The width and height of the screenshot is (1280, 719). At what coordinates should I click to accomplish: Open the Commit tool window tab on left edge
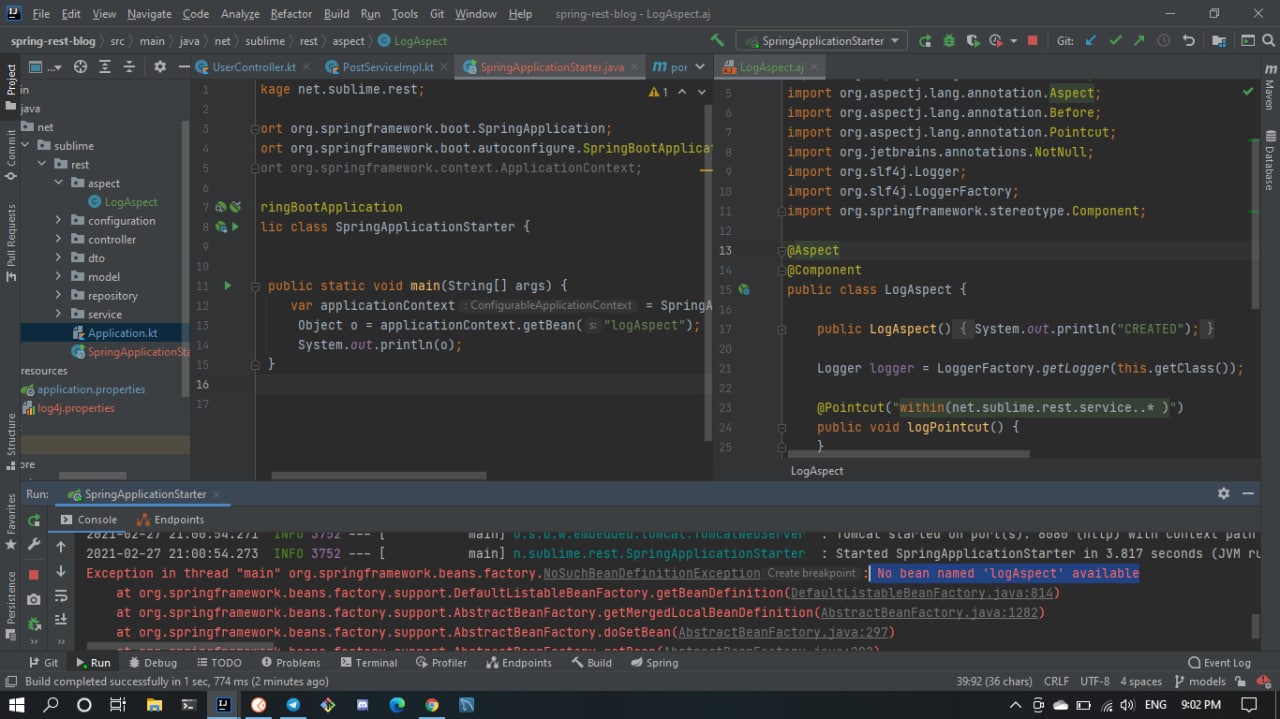[11, 153]
